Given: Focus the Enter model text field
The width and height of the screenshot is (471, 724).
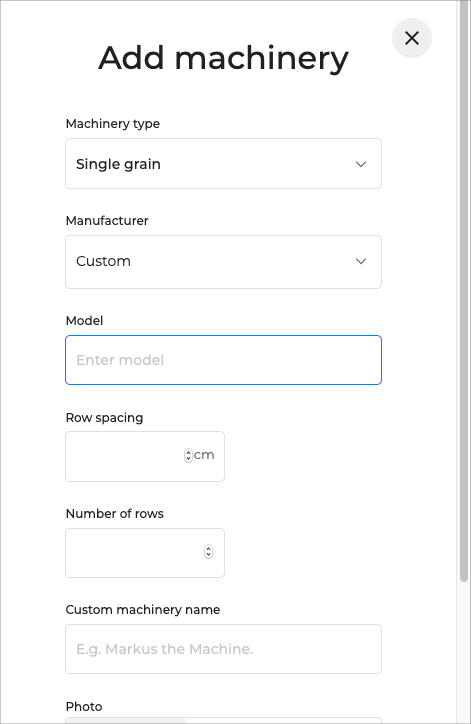Looking at the screenshot, I should pyautogui.click(x=223, y=360).
